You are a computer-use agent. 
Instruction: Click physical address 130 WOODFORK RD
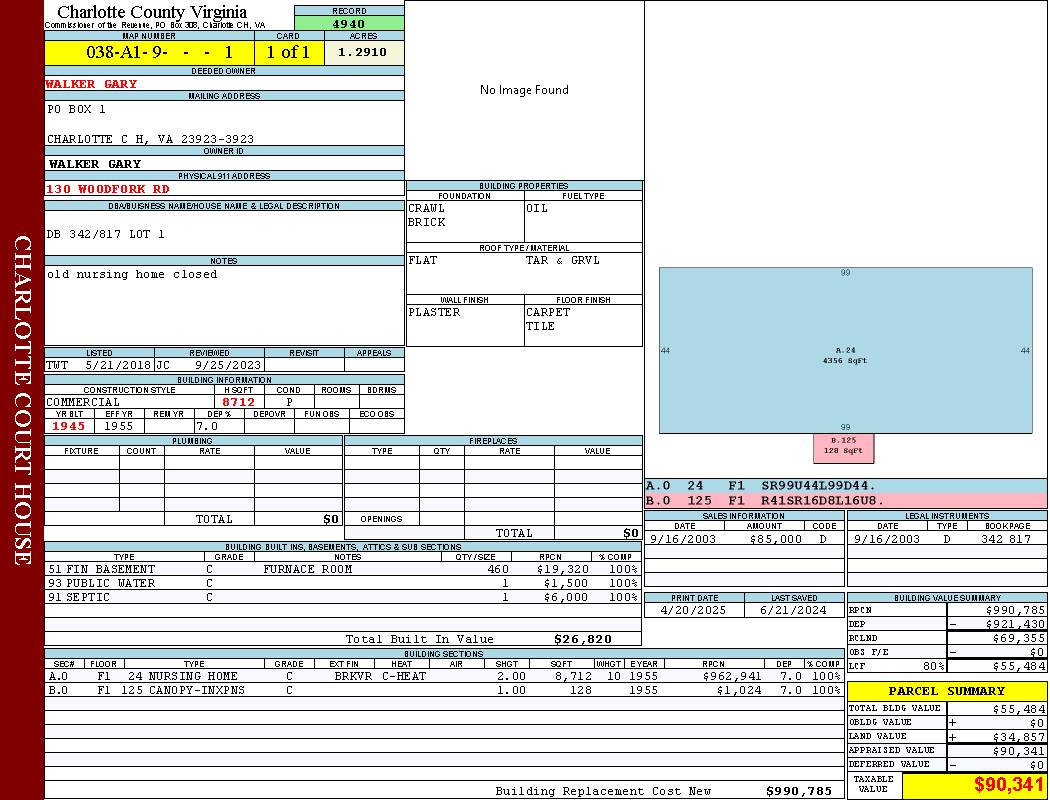click(x=108, y=188)
